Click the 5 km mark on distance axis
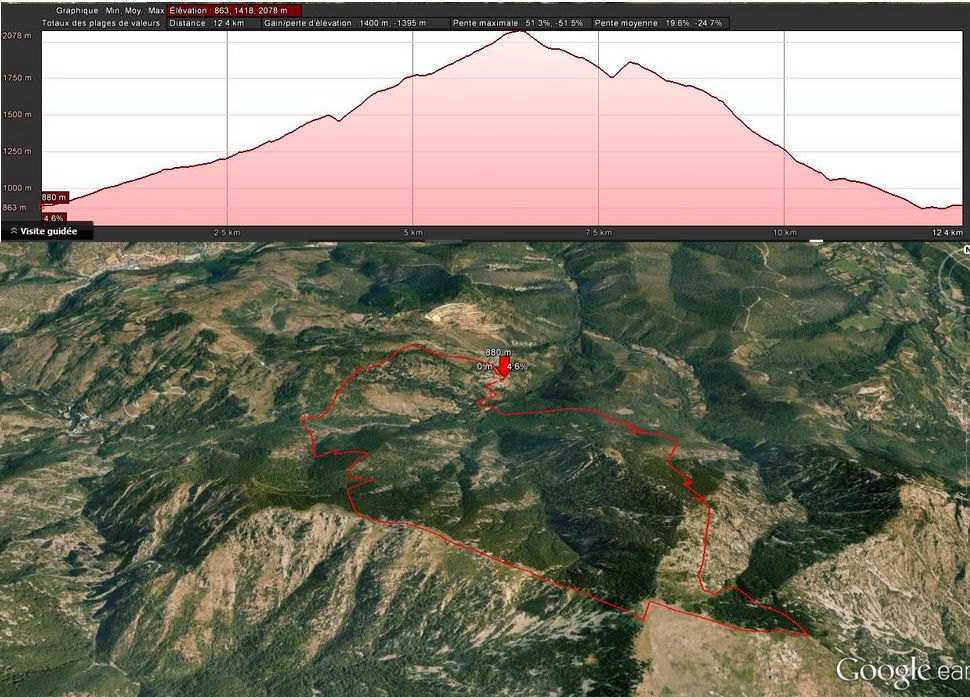Viewport: 970px width, 697px height. [x=413, y=232]
